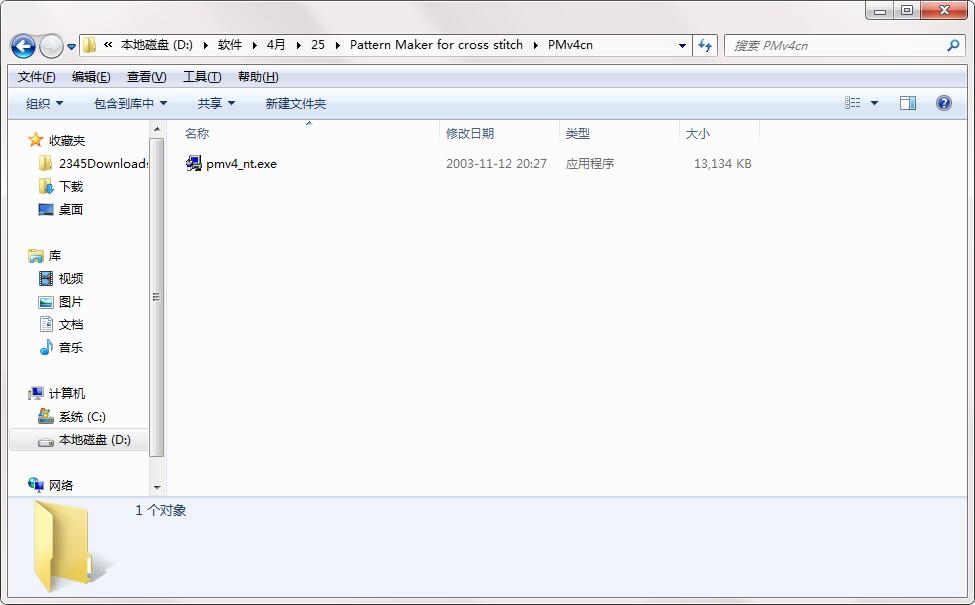Go back with the Back arrow button
Image resolution: width=975 pixels, height=605 pixels.
[23, 46]
